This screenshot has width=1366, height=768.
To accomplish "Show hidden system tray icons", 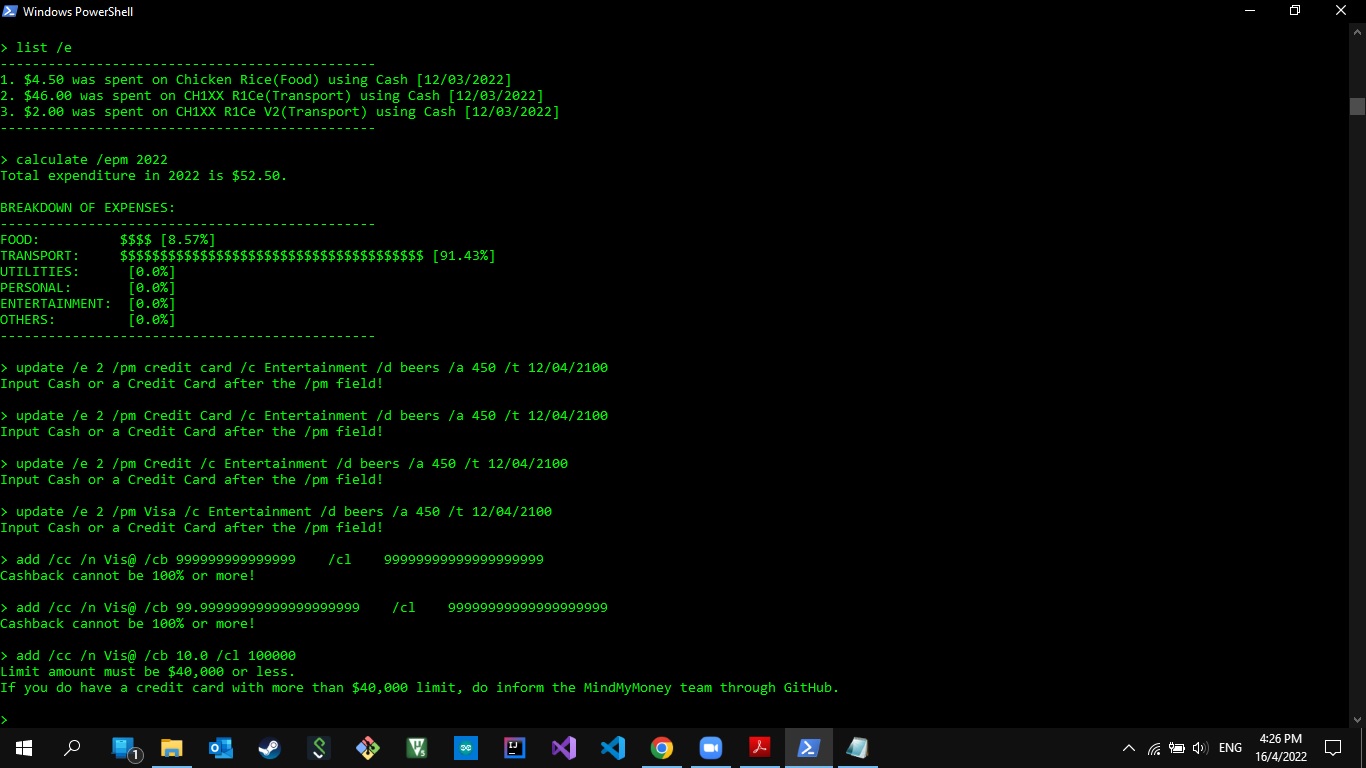I will pyautogui.click(x=1129, y=748).
